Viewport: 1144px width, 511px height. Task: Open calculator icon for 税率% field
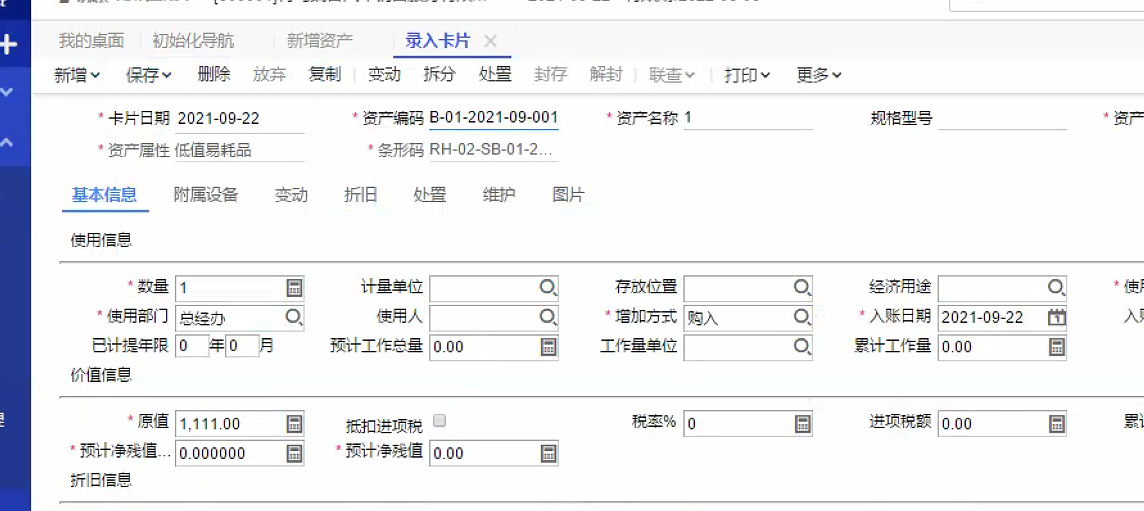(803, 423)
